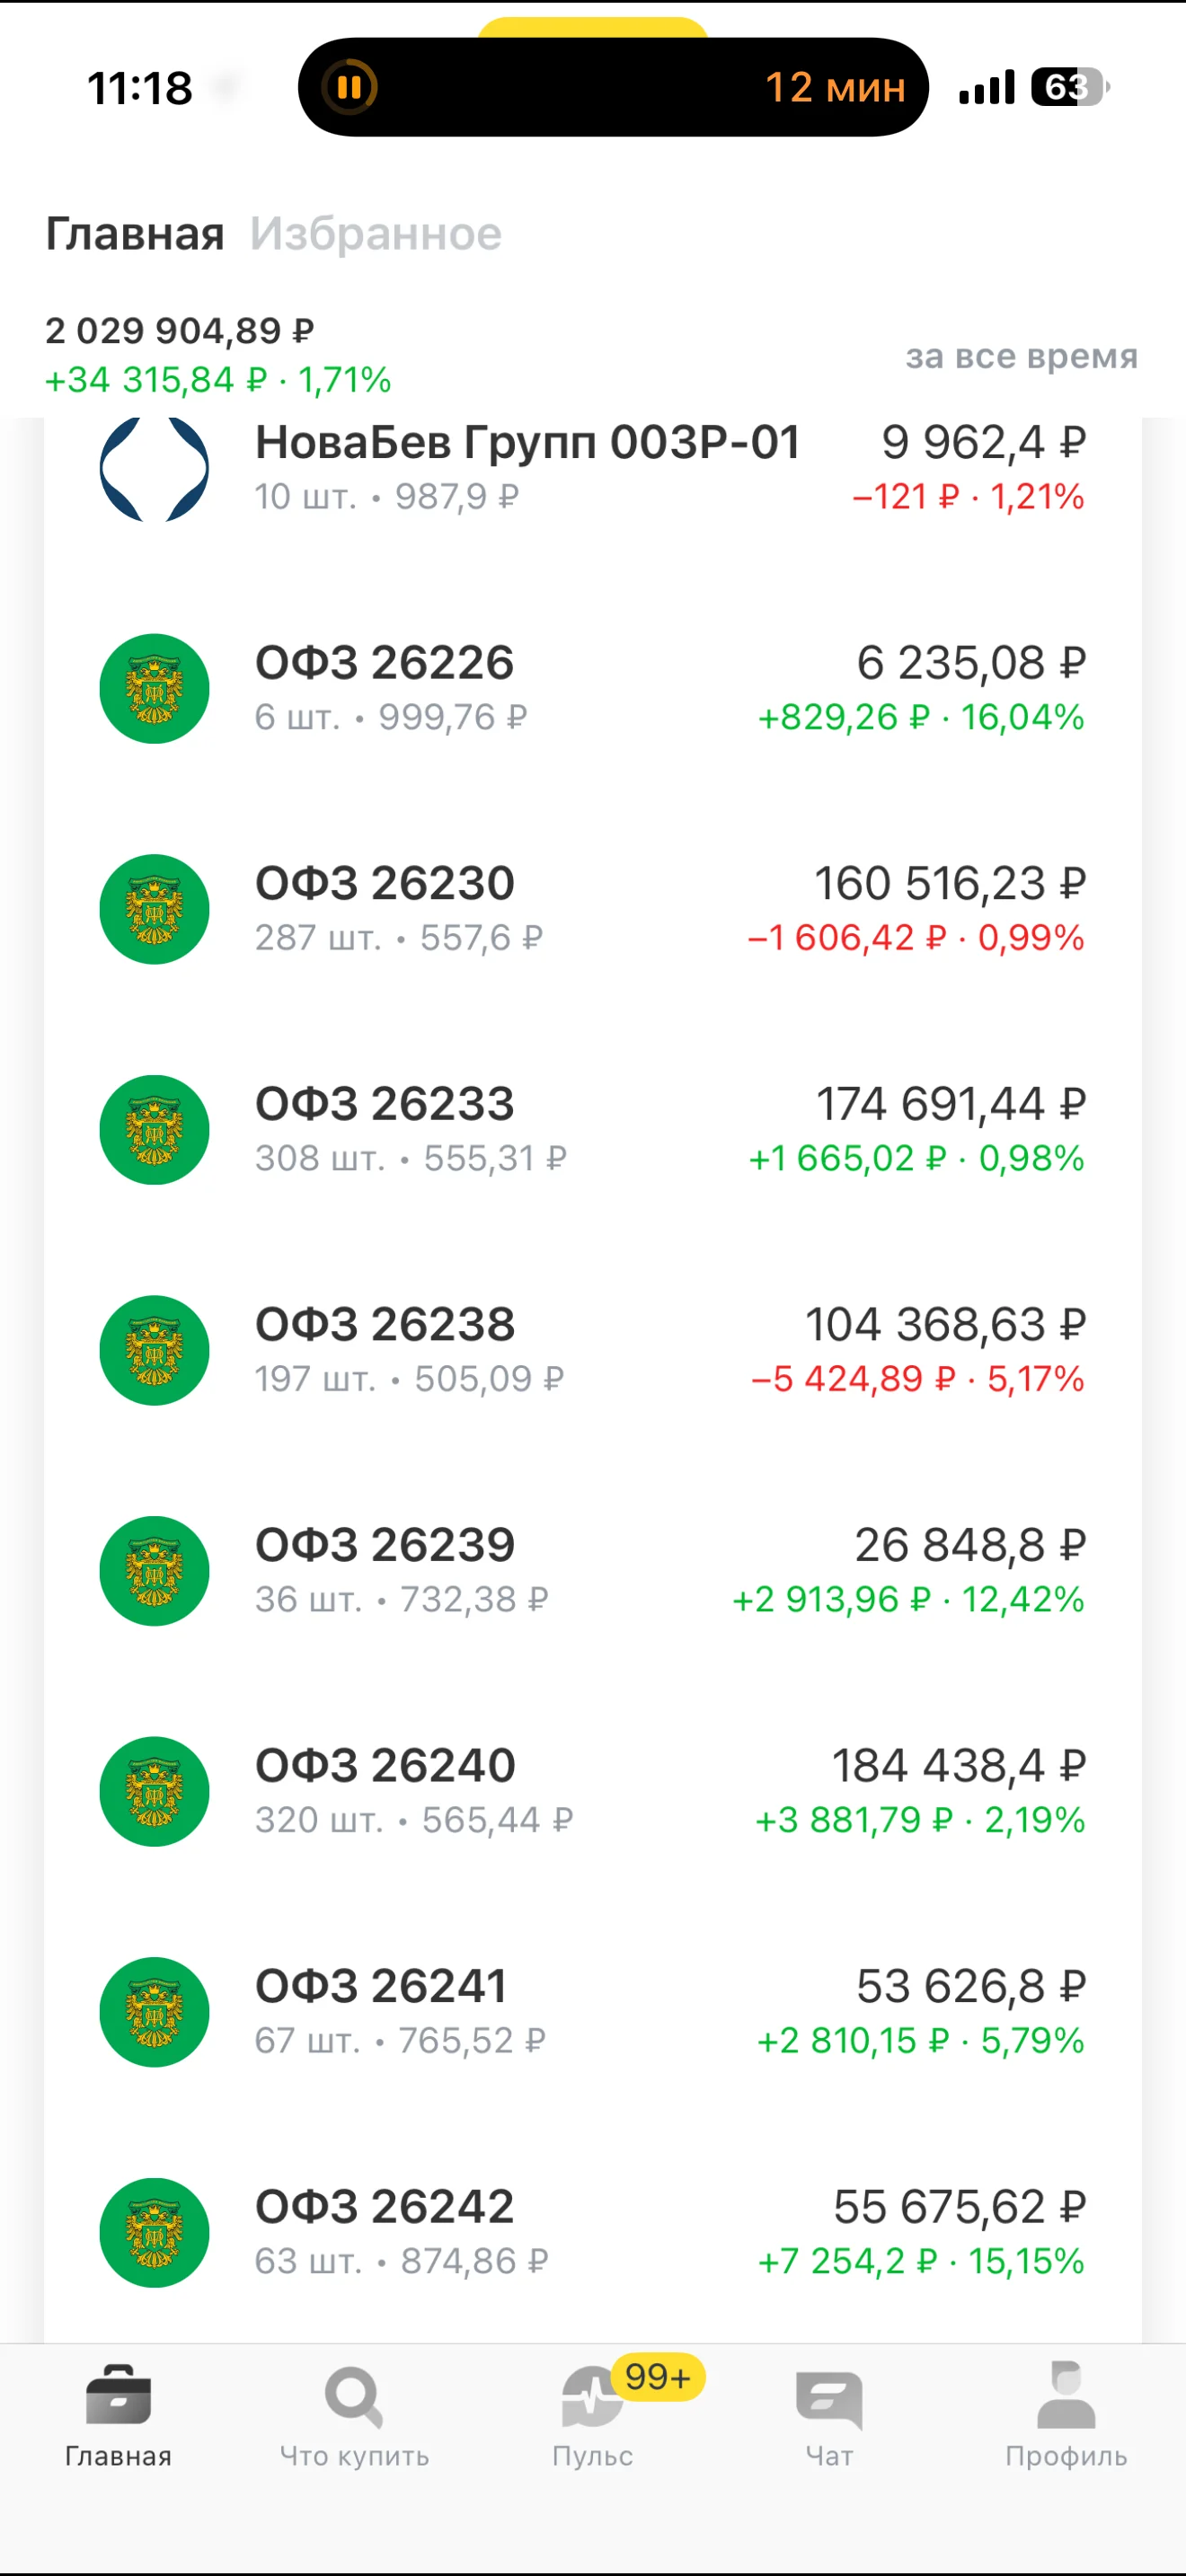This screenshot has width=1186, height=2576.
Task: Open the ОФЗ 26241 bond row
Action: tap(593, 2012)
